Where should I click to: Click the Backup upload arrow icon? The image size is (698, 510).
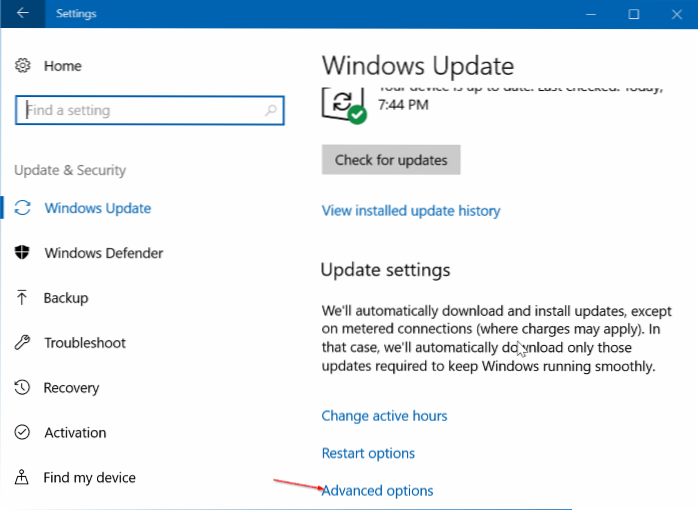click(22, 298)
